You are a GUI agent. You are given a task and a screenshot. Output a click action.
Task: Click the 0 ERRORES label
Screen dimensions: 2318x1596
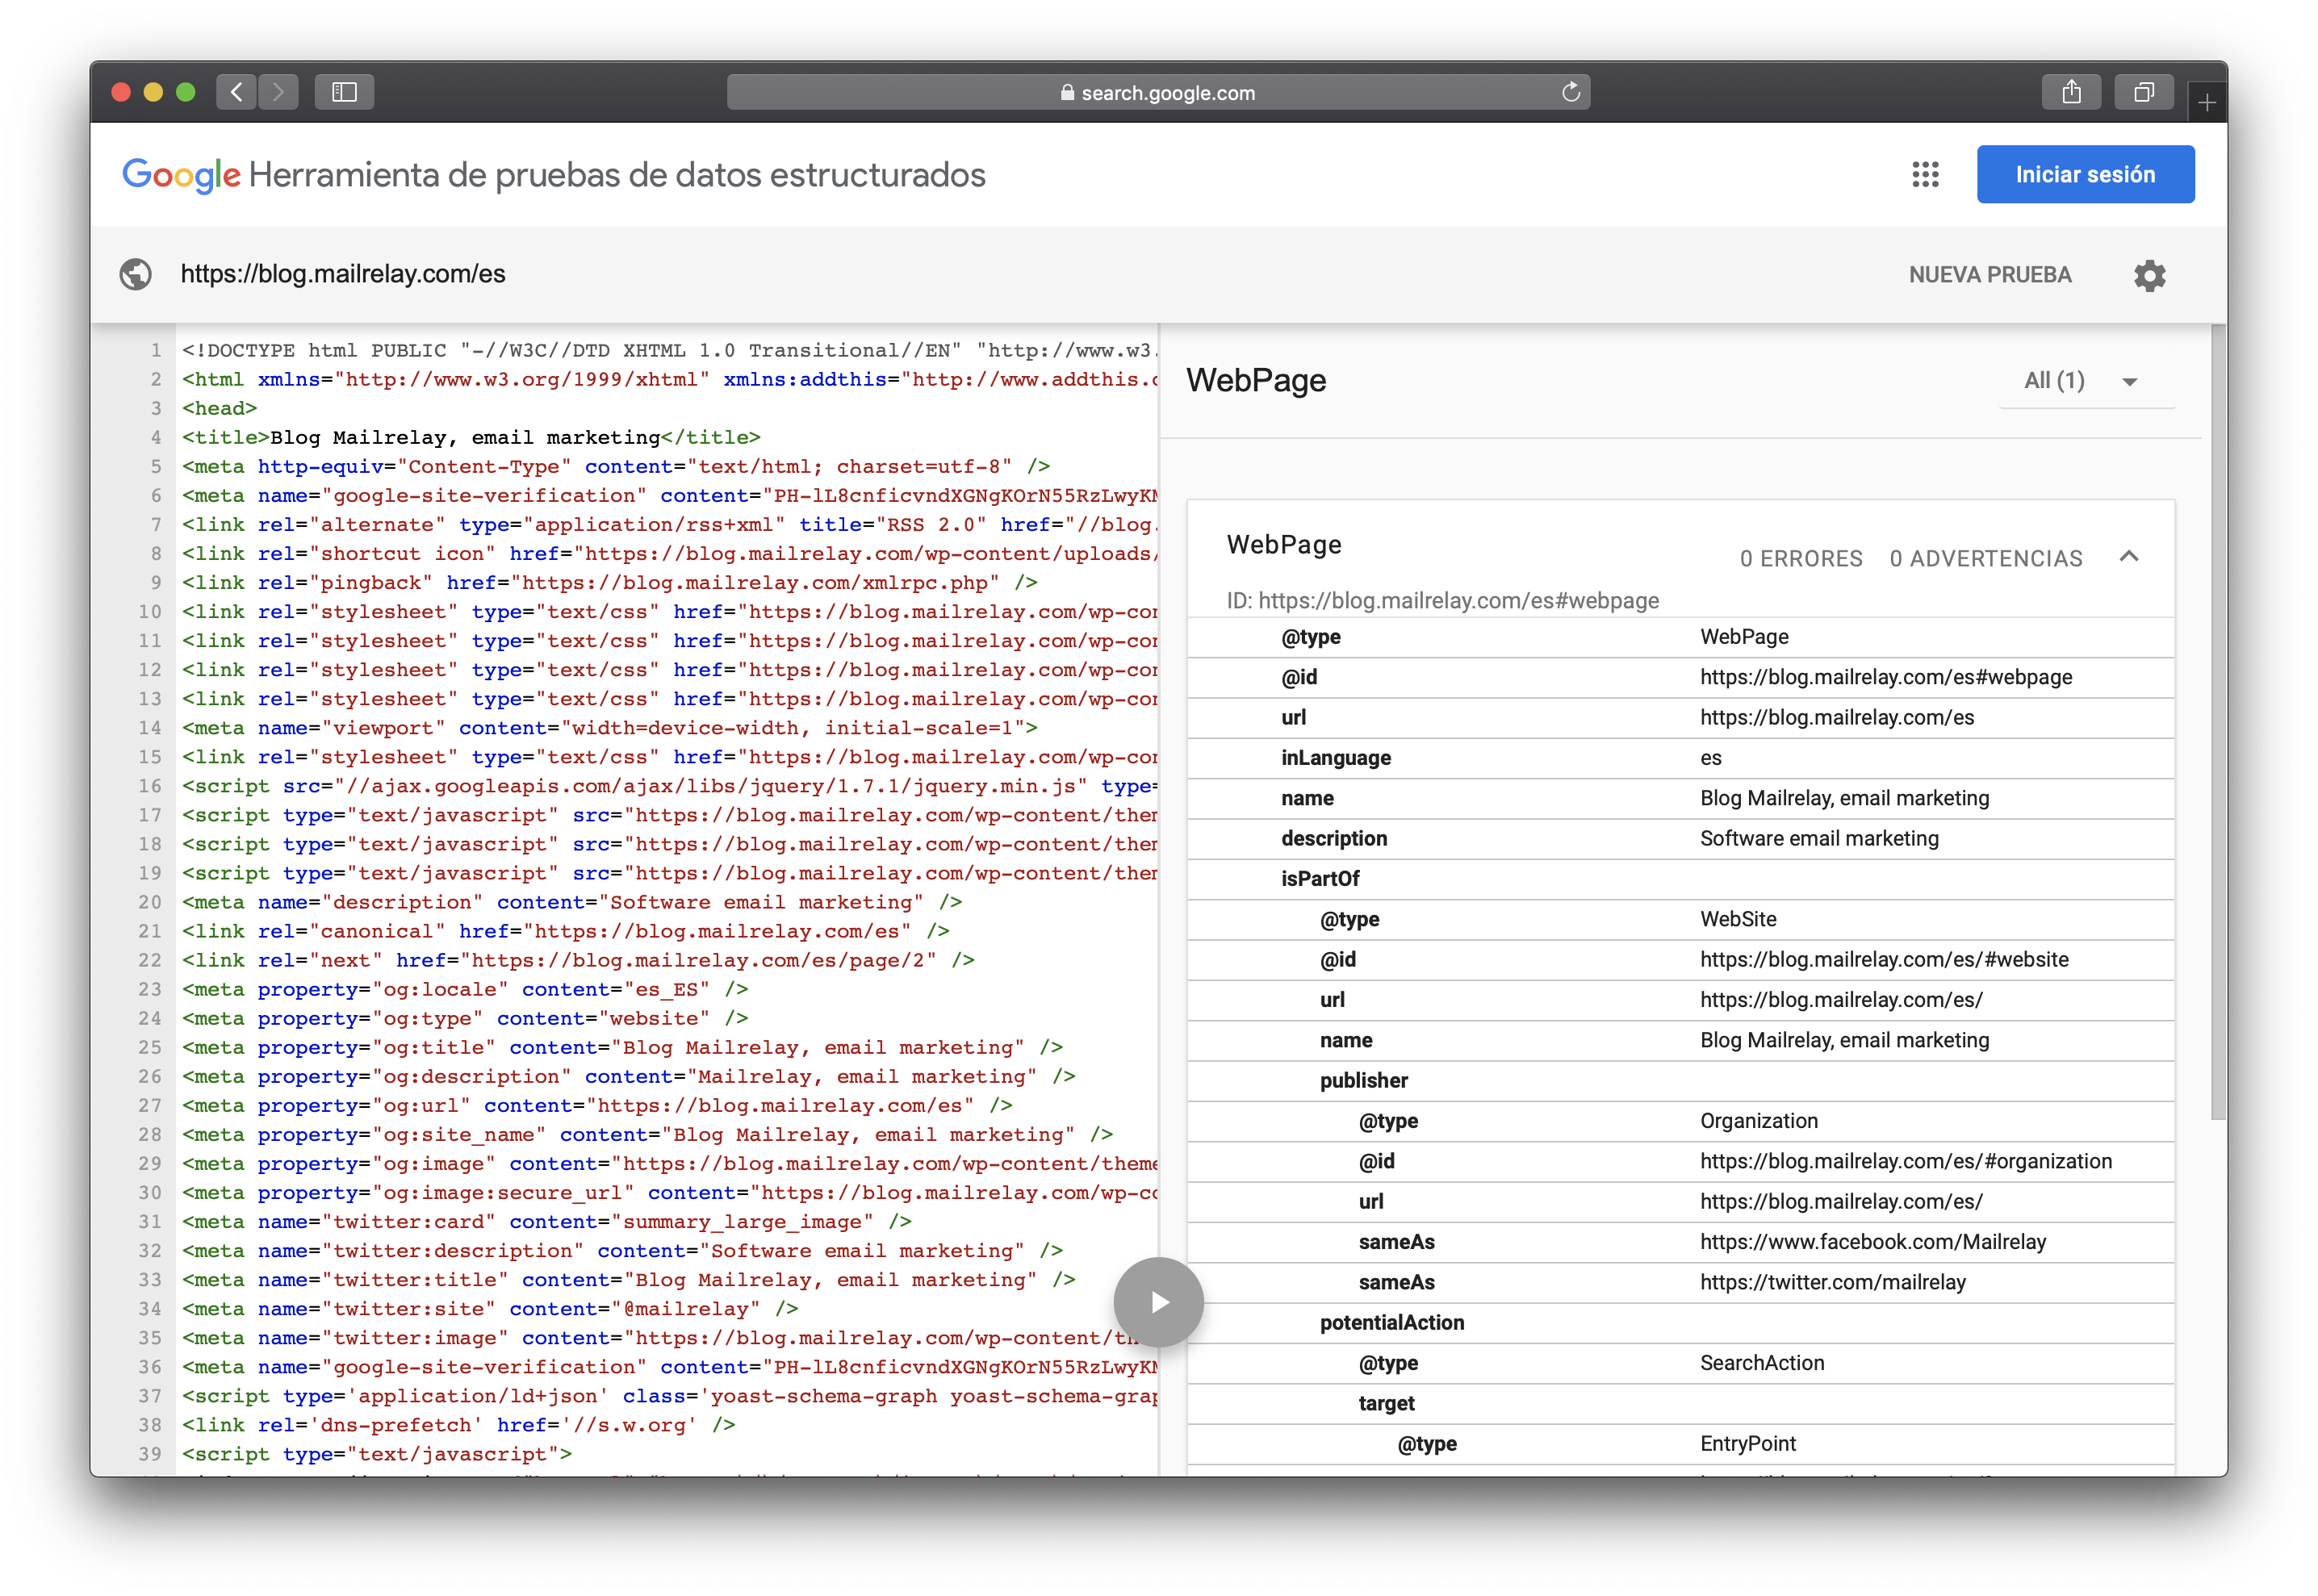(1800, 558)
